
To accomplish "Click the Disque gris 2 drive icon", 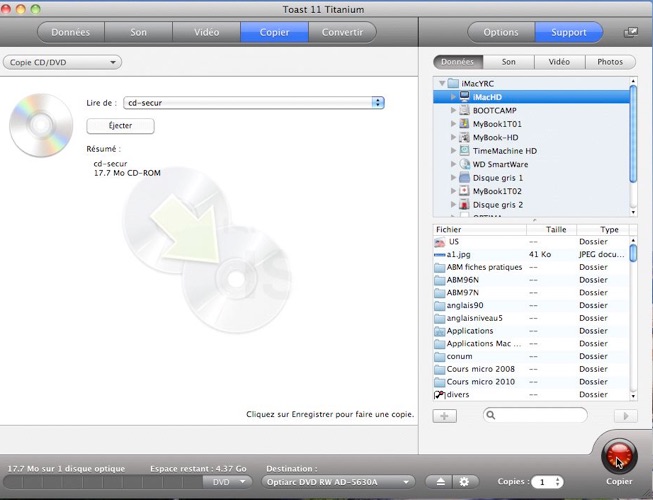I will [x=464, y=204].
